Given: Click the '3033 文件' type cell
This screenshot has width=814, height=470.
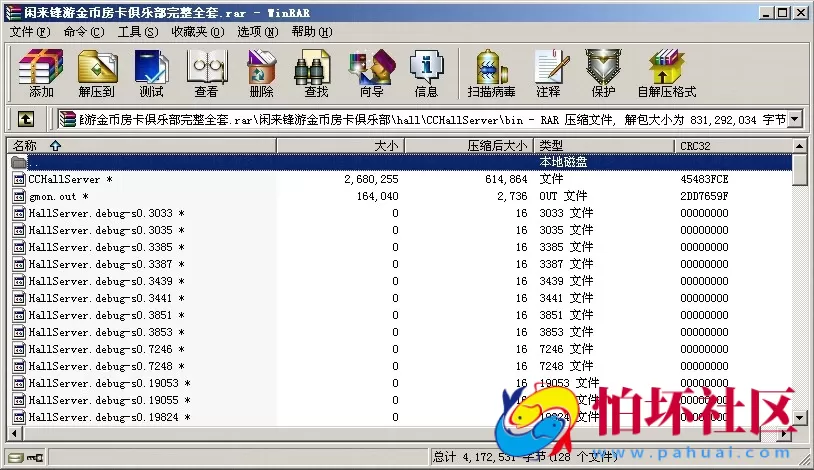Looking at the screenshot, I should point(566,213).
